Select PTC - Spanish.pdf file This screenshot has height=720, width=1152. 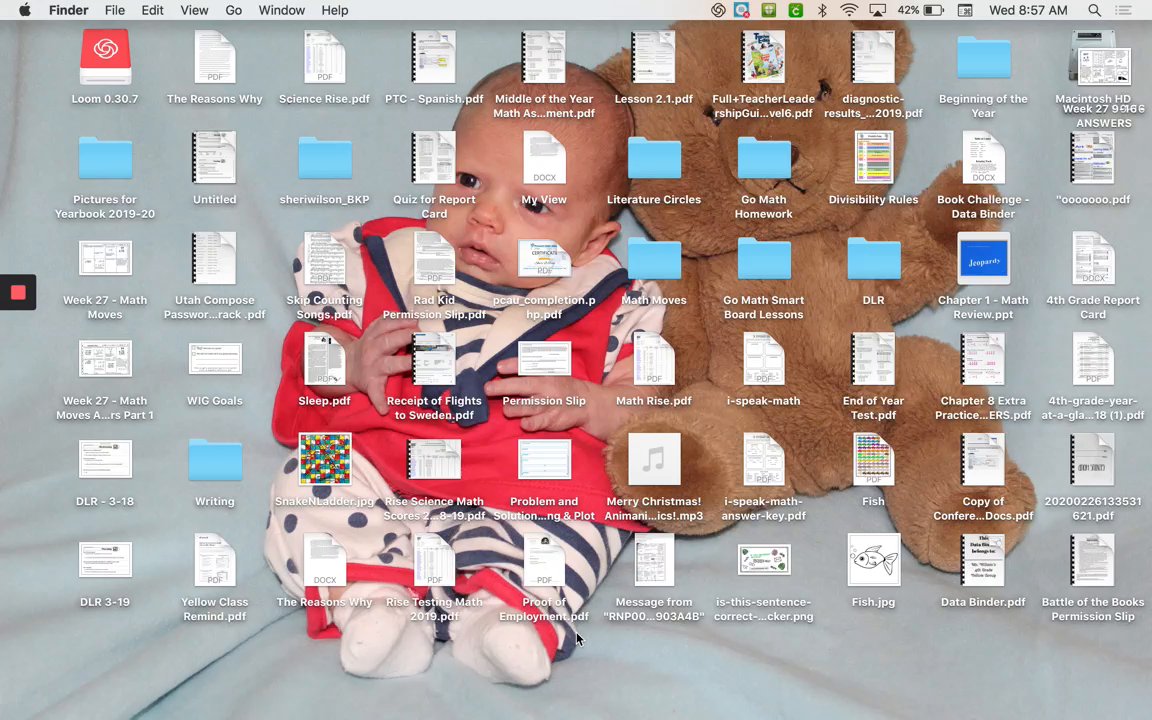pos(433,57)
